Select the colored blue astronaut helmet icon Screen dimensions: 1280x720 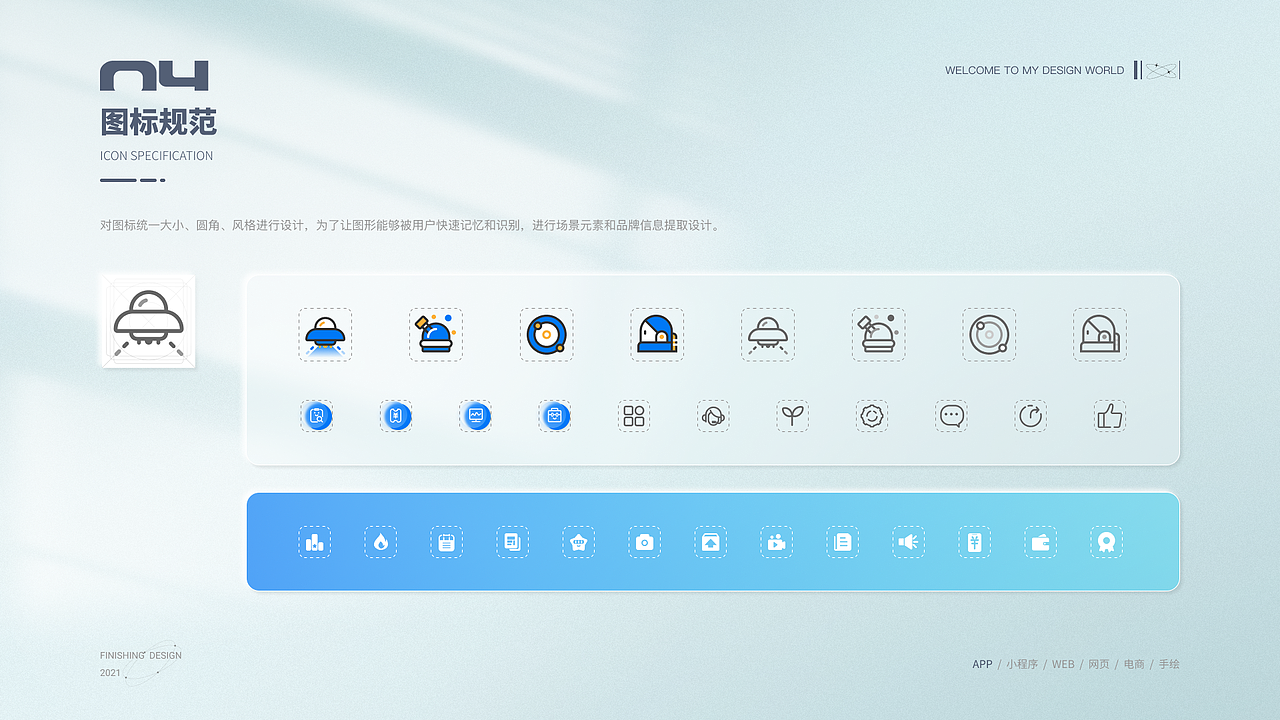click(657, 334)
